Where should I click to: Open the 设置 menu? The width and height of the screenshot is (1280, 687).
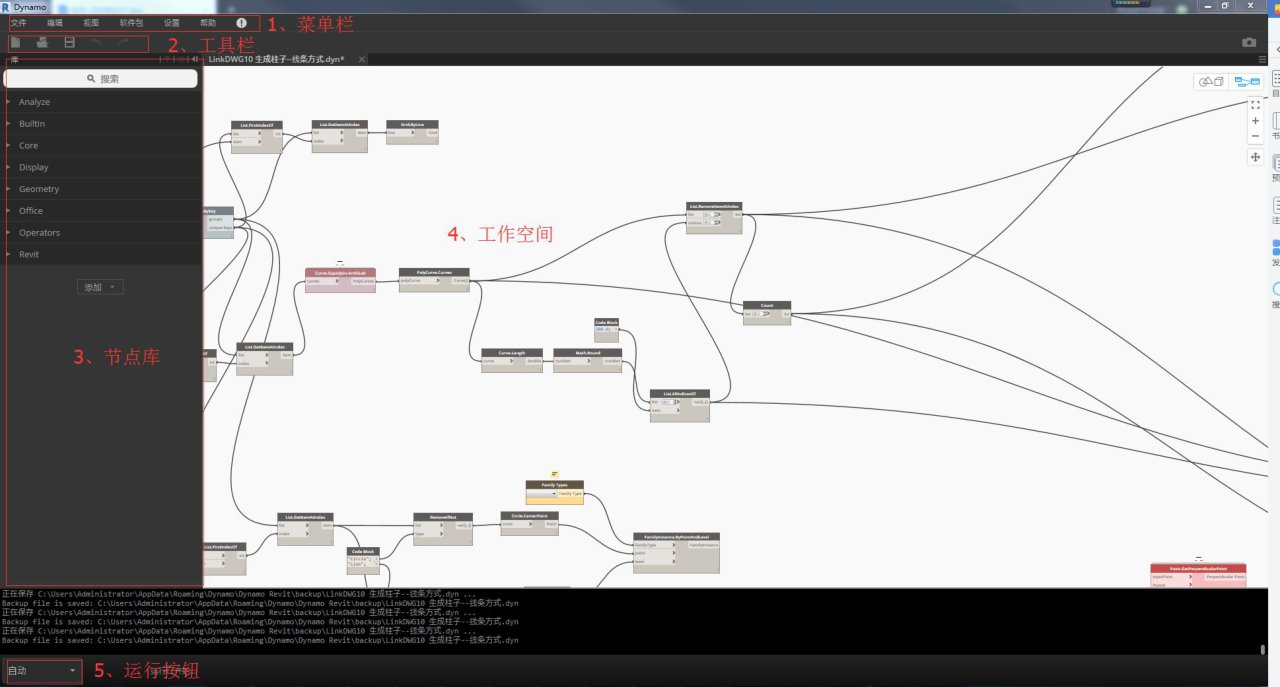(x=172, y=22)
